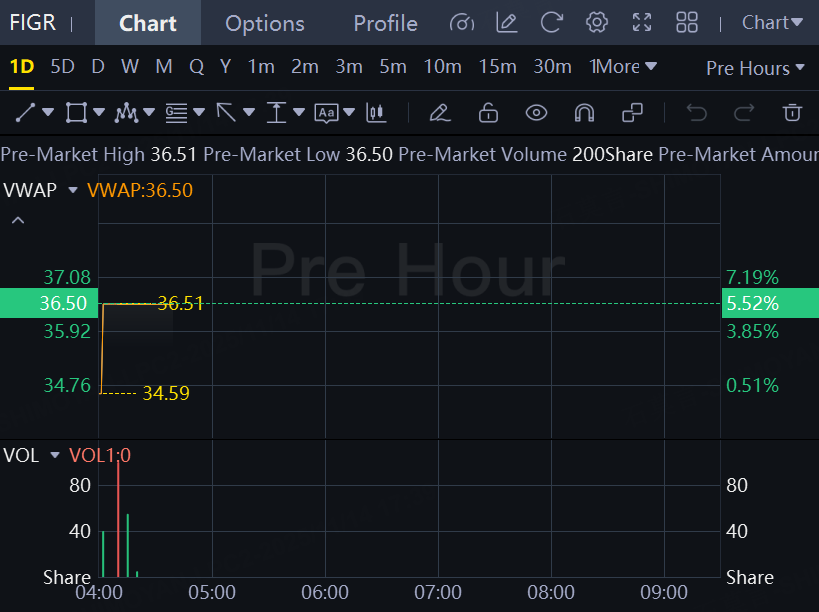Select the trend line drawing tool
Viewport: 819px width, 612px height.
pyautogui.click(x=25, y=112)
